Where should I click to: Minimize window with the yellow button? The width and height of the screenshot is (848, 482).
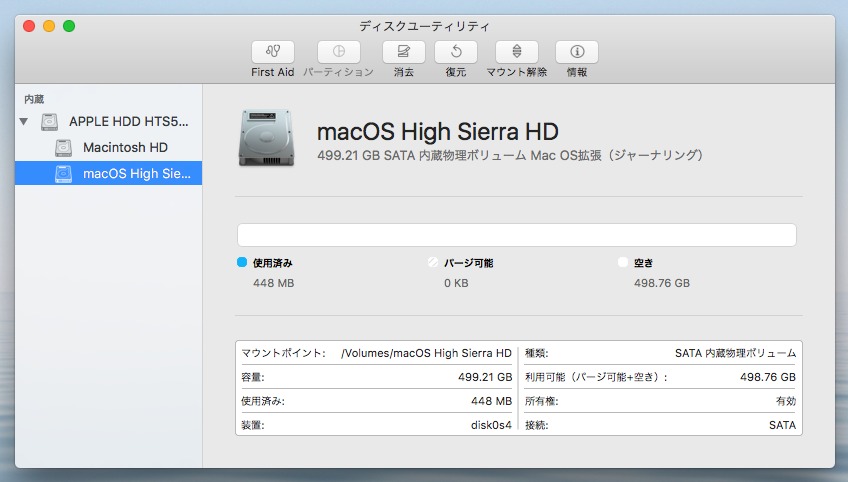[49, 26]
